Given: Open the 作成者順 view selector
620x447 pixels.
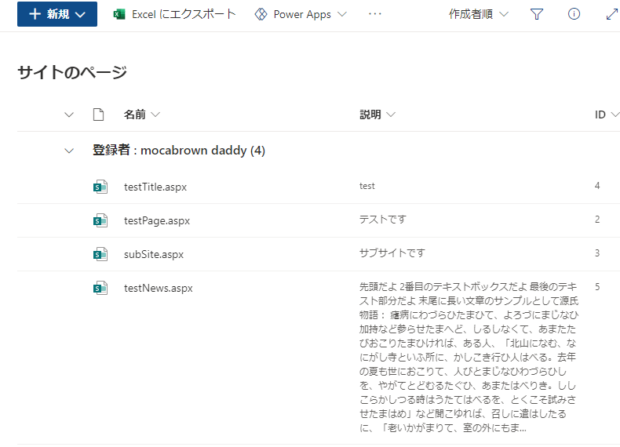Looking at the screenshot, I should click(478, 14).
